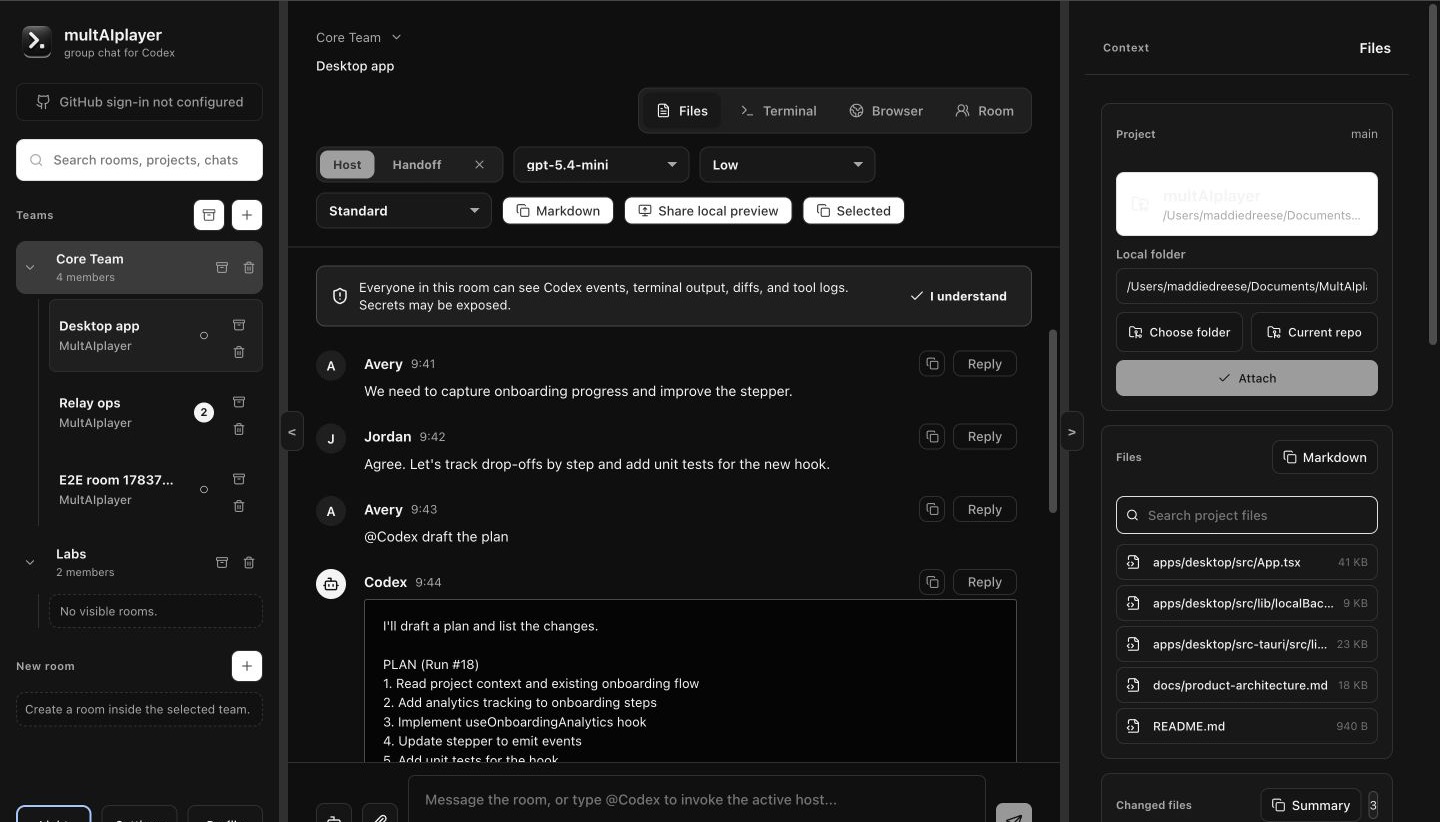The image size is (1440, 822).
Task: Focus the search rooms, projects, chats field
Action: pos(139,160)
